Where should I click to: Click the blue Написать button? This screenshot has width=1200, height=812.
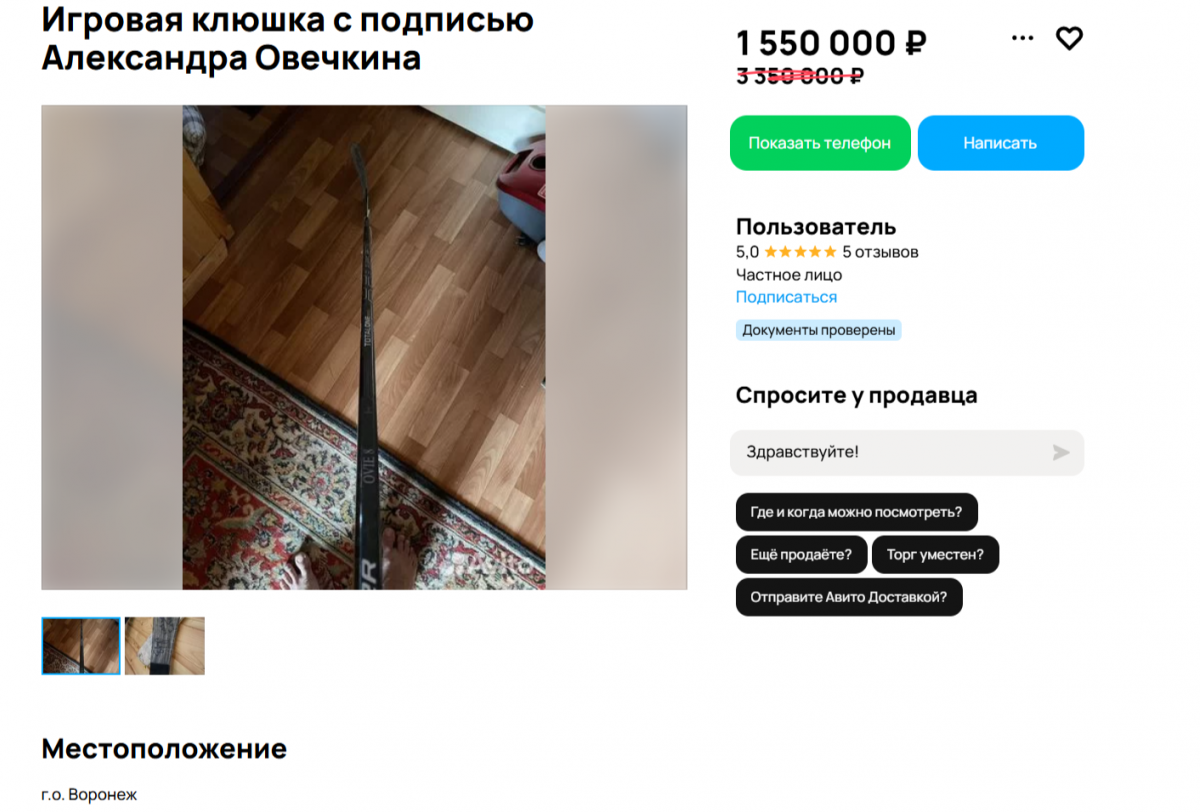tap(1001, 143)
